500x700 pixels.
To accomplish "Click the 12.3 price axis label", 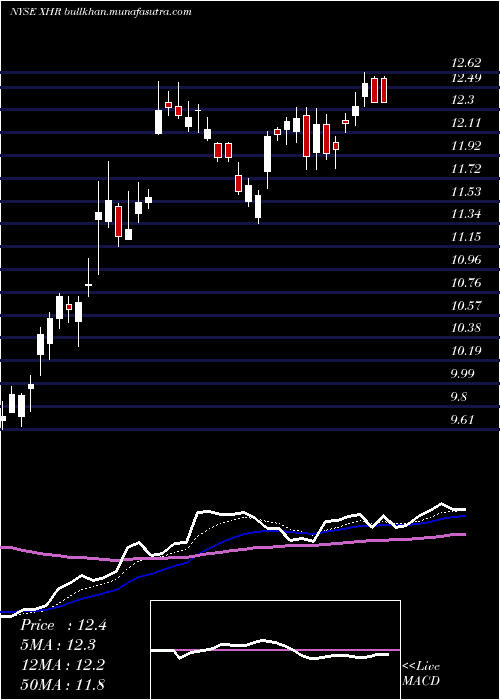I will (x=462, y=101).
